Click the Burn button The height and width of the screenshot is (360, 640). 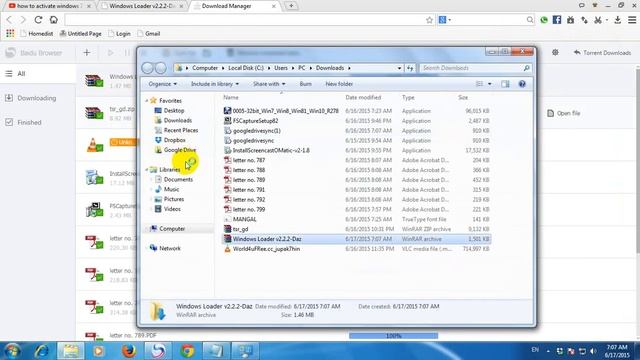(x=305, y=84)
